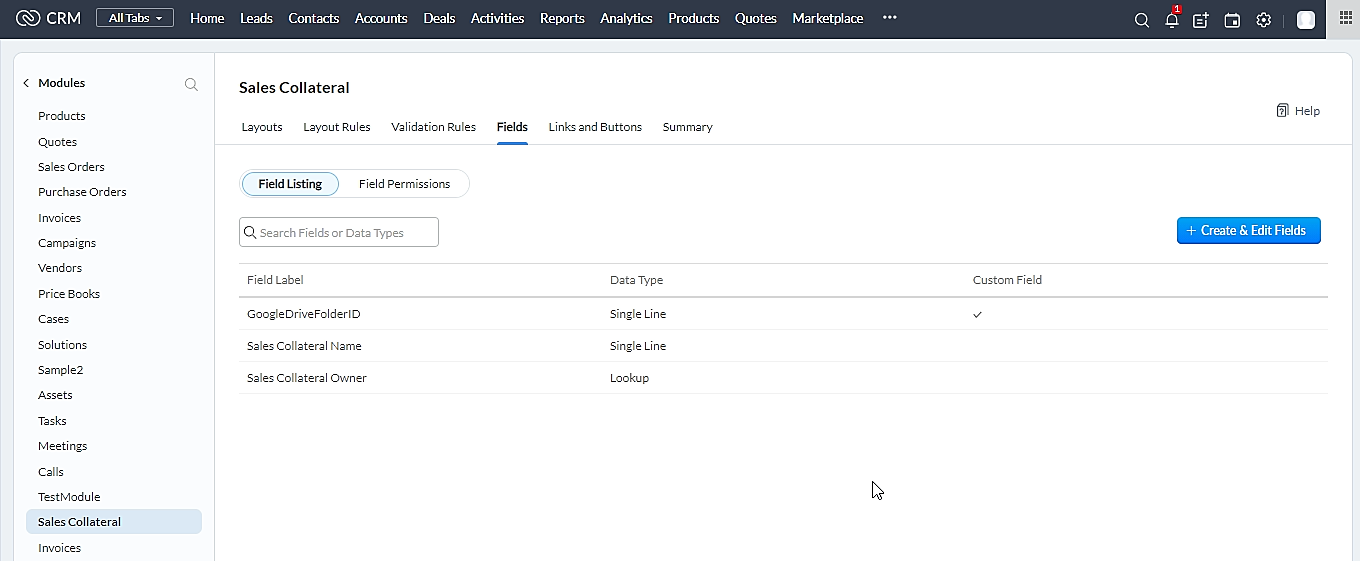Expand the more tabs ellipsis menu
This screenshot has width=1360, height=561.
point(889,18)
